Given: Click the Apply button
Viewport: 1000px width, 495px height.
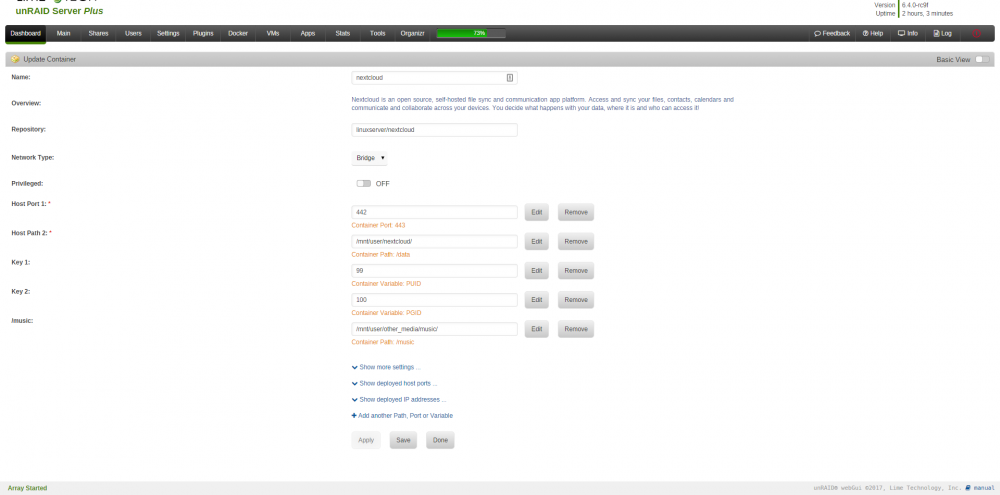Looking at the screenshot, I should (366, 440).
